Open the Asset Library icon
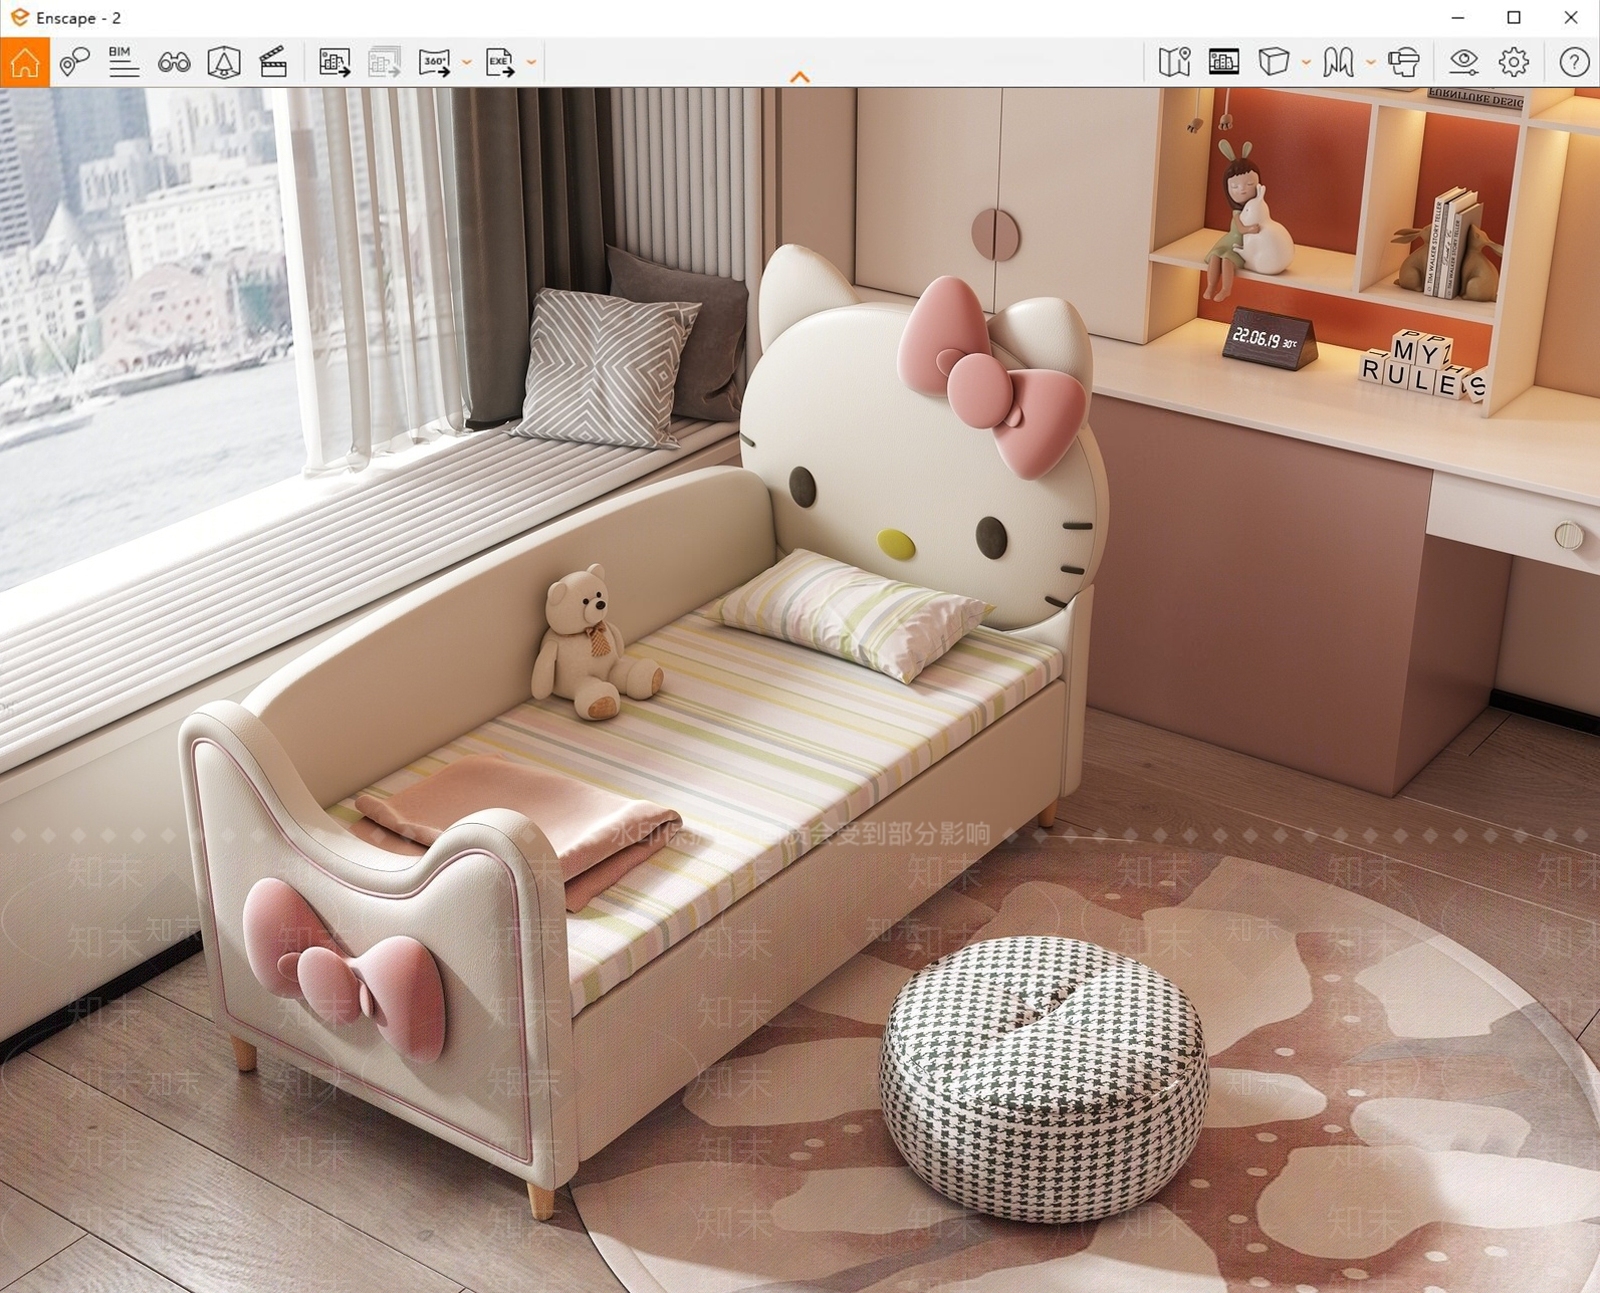 1224,62
